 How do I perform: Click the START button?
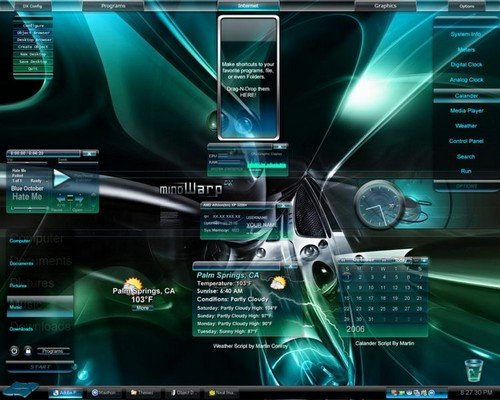(x=40, y=367)
